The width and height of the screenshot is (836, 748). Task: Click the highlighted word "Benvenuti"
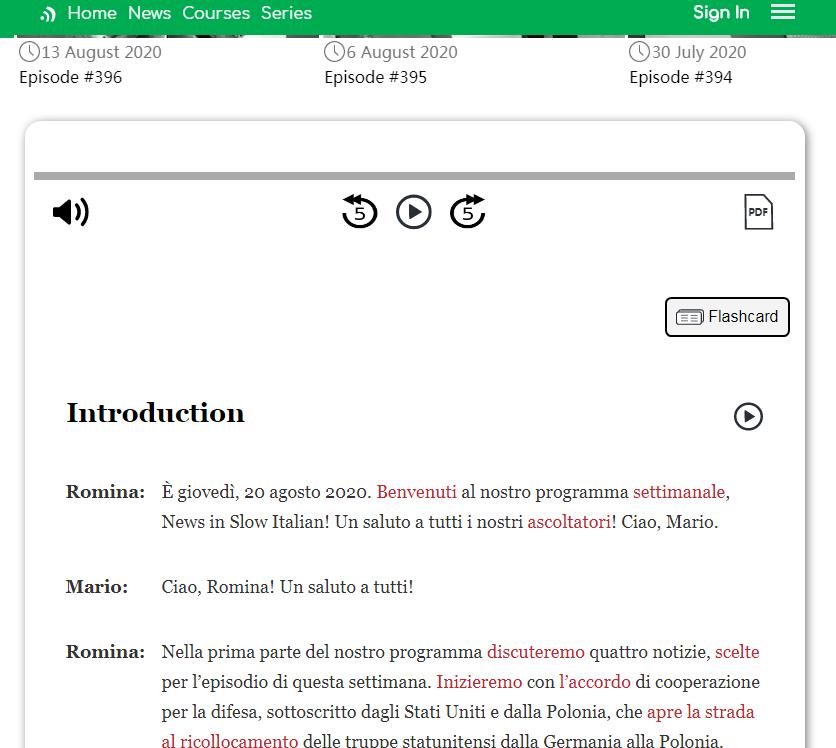(x=416, y=492)
